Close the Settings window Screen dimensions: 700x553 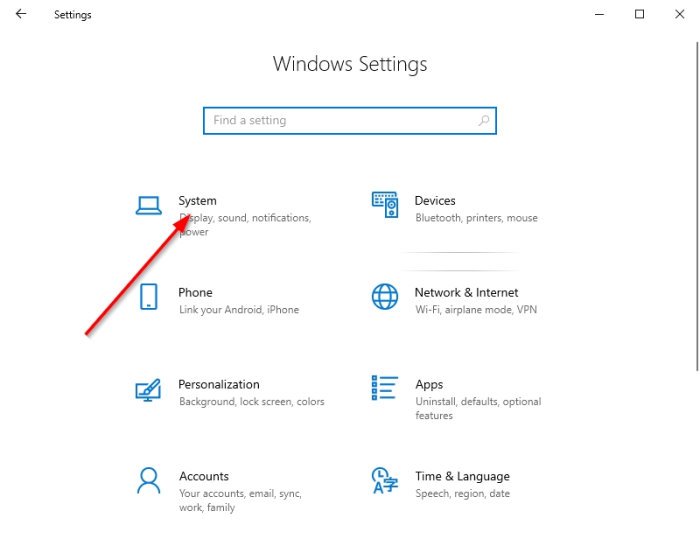[x=679, y=14]
